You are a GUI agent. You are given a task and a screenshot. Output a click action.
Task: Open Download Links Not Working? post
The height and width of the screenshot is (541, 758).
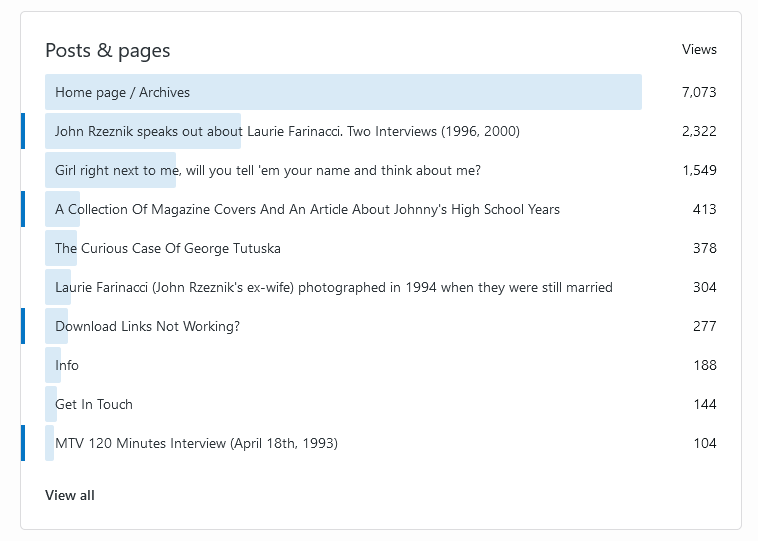coord(147,326)
